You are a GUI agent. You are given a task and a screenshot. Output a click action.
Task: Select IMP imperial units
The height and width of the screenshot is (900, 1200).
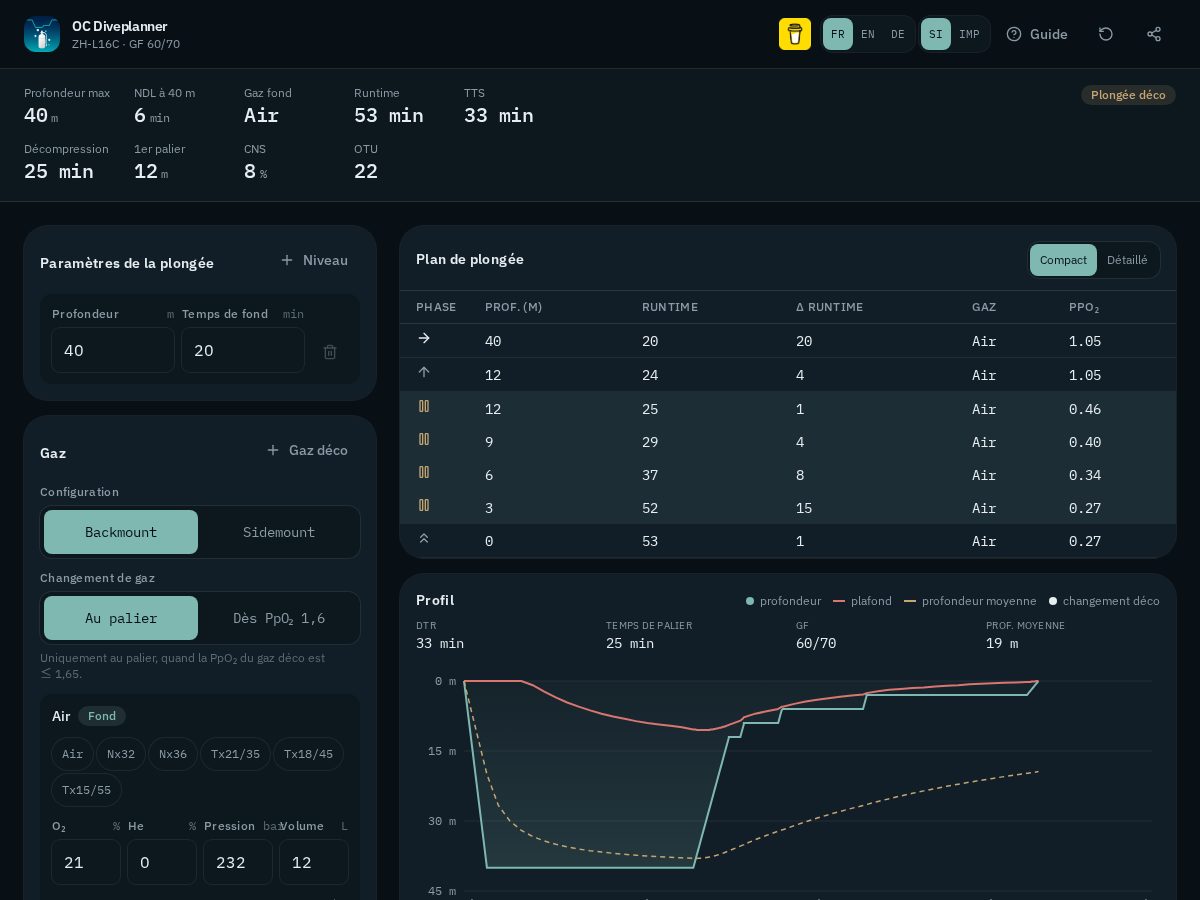pyautogui.click(x=969, y=34)
